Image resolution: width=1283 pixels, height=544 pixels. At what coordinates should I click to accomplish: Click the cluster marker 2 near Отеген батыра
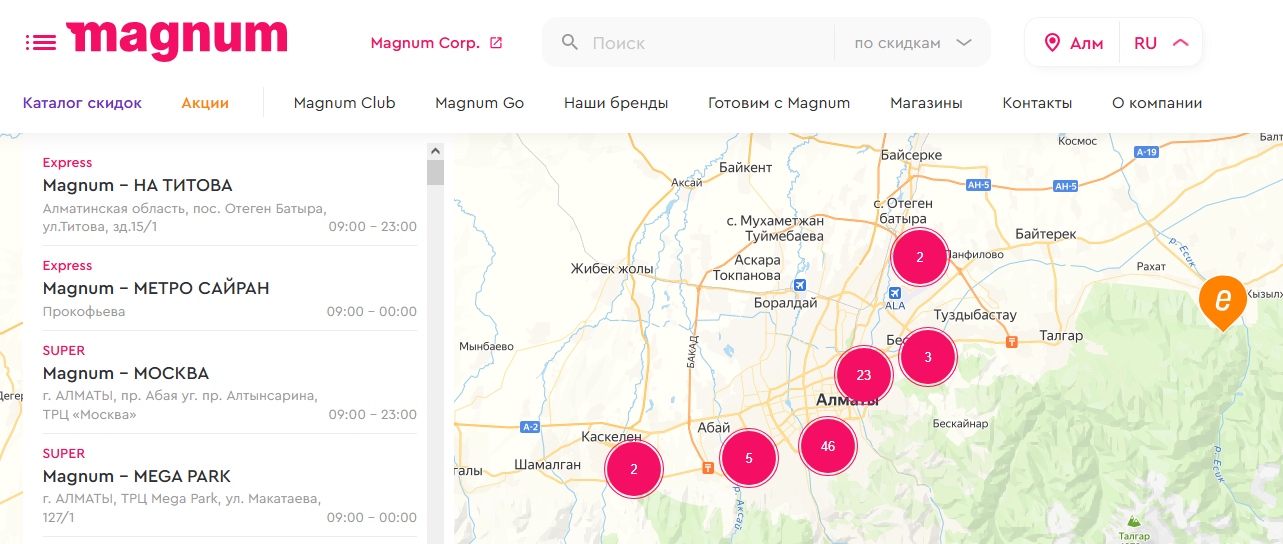[920, 257]
